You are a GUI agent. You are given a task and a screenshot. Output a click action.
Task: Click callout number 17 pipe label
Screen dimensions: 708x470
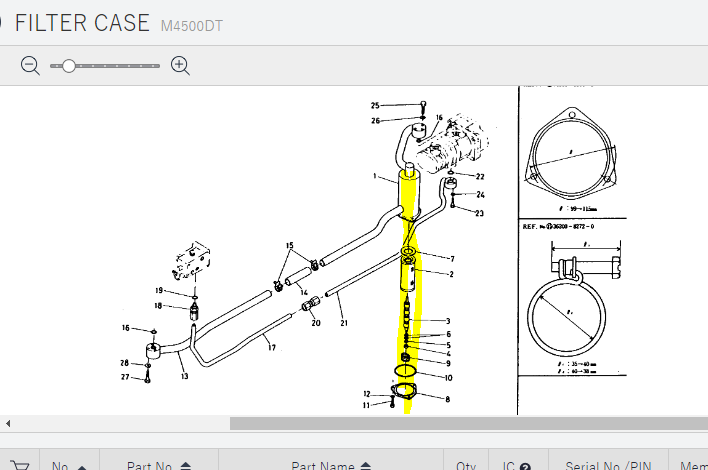[270, 347]
